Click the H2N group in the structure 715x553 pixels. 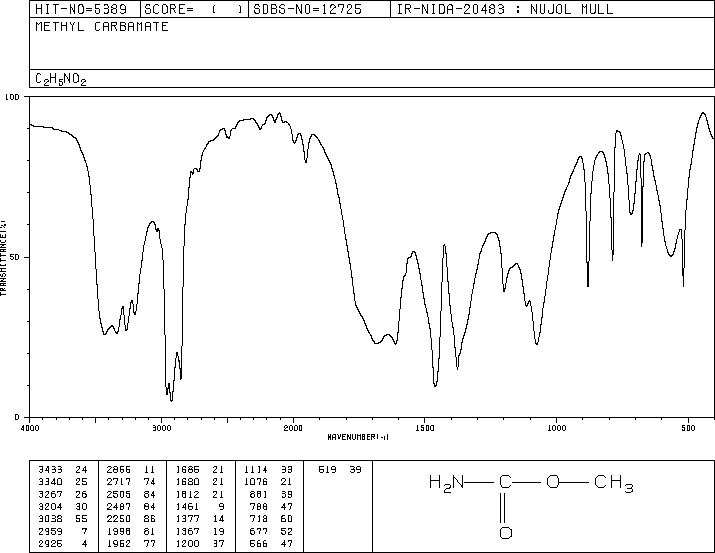(446, 483)
